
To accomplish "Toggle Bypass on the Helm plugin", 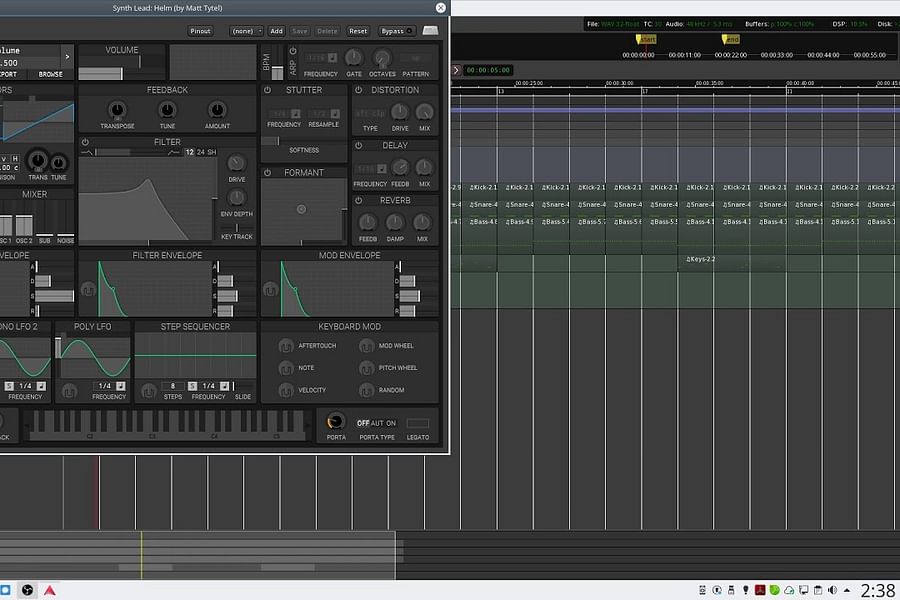I will [x=395, y=31].
